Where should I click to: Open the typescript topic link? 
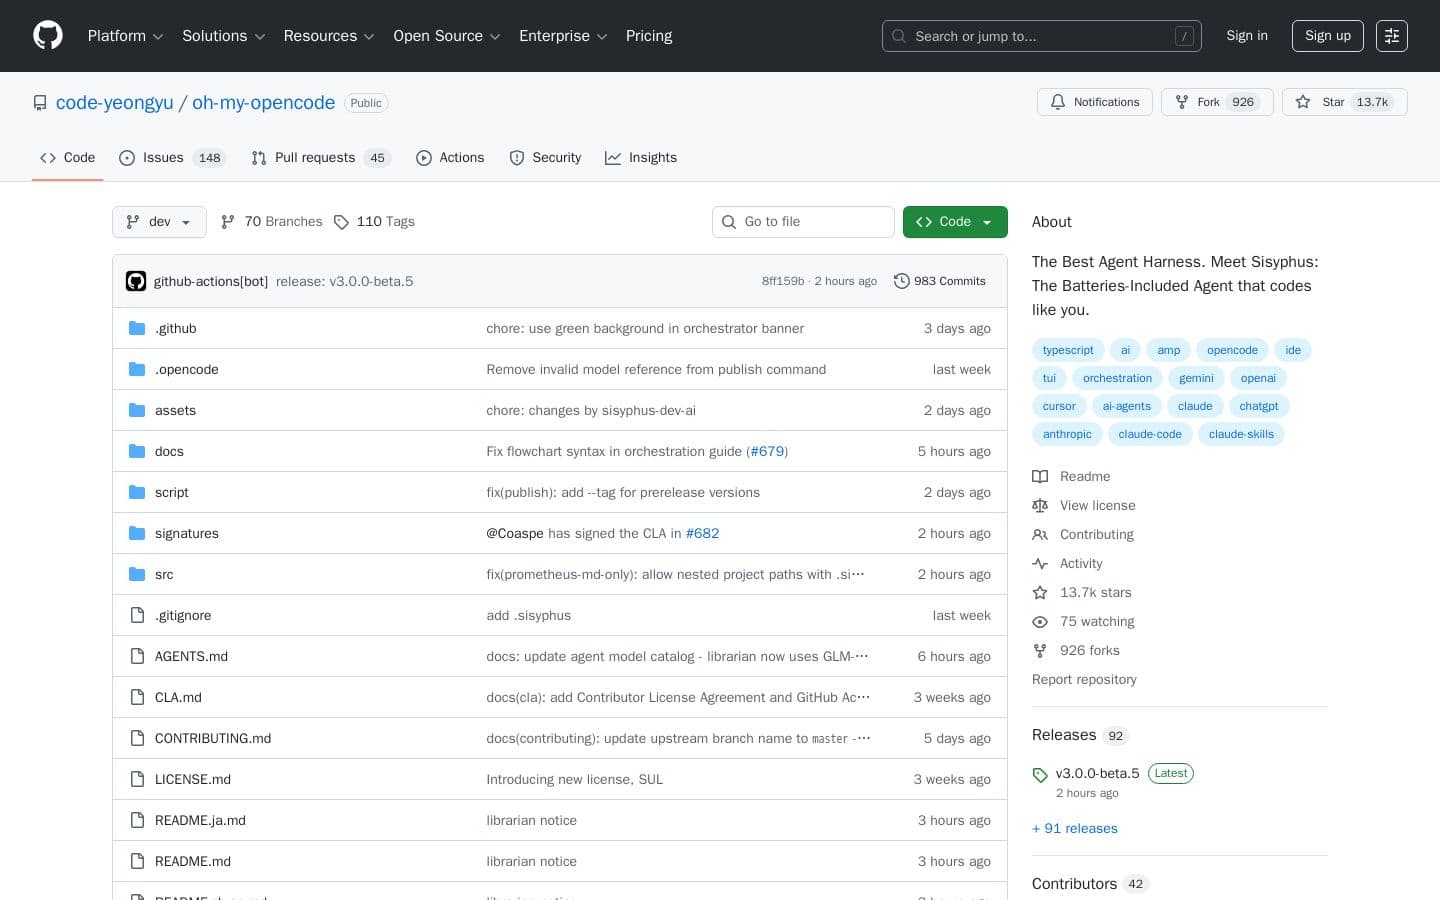click(x=1067, y=350)
